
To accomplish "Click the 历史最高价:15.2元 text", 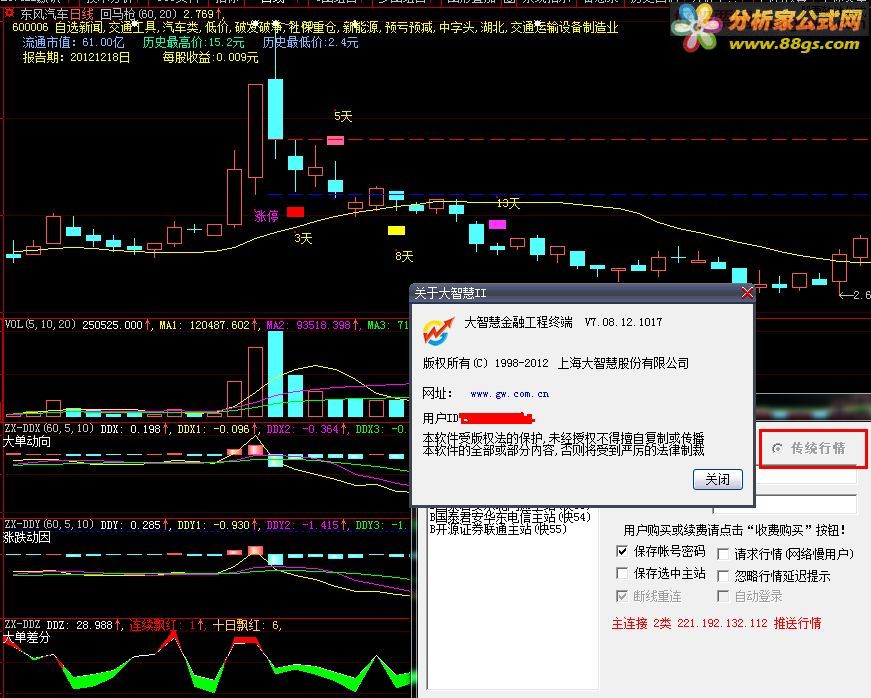I will tap(193, 42).
